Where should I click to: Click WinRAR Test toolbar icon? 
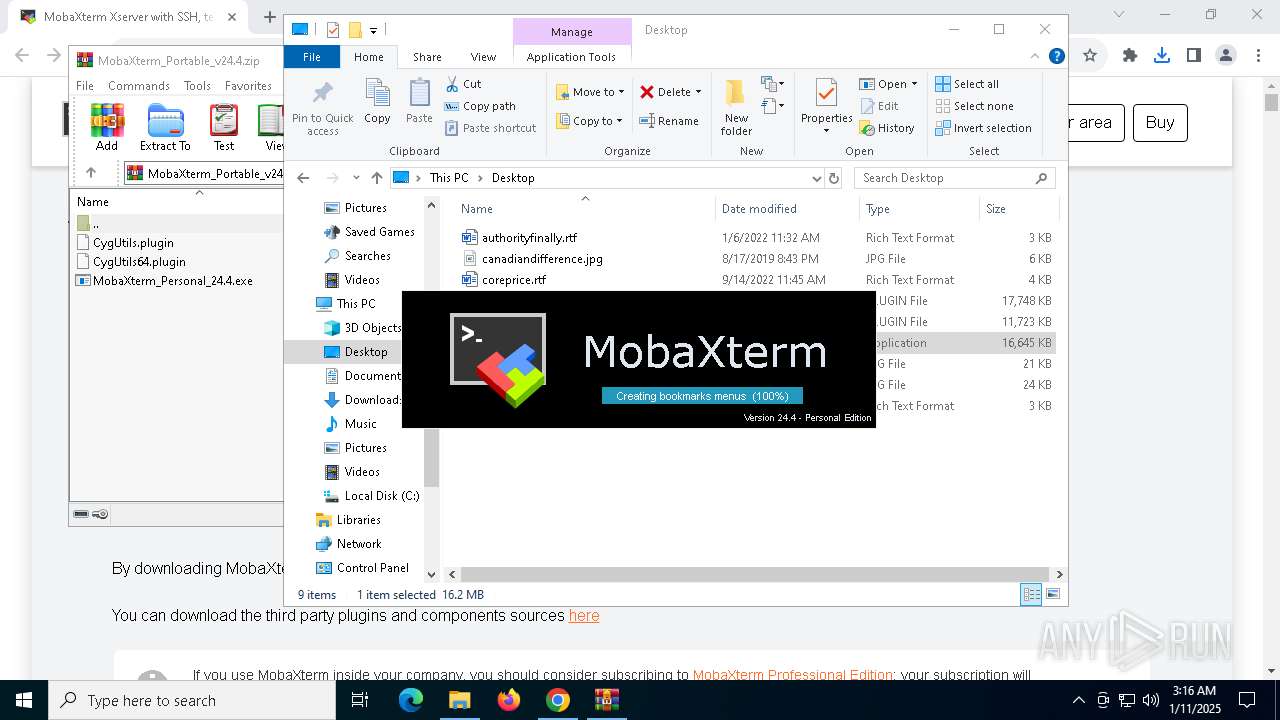tap(224, 127)
